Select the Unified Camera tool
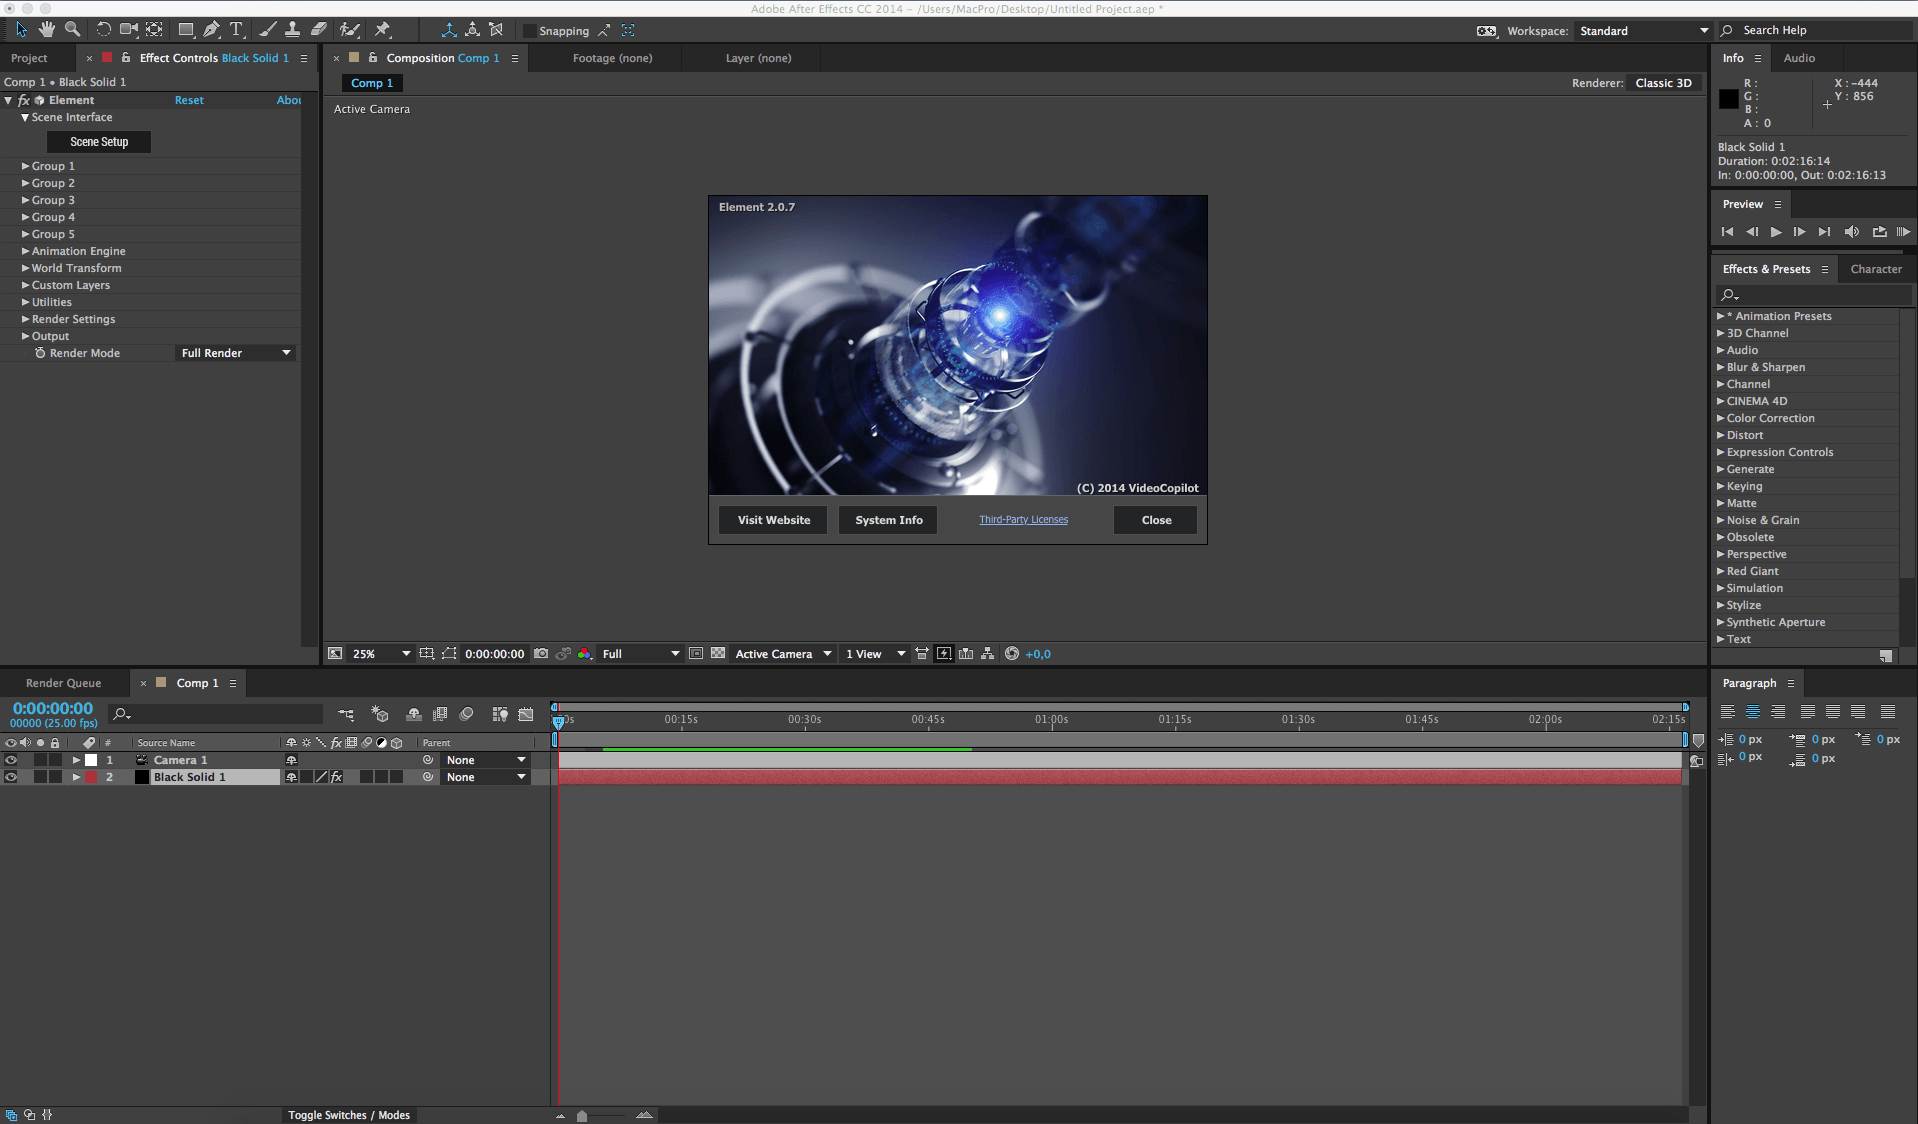Viewport: 1918px width, 1124px height. point(129,30)
